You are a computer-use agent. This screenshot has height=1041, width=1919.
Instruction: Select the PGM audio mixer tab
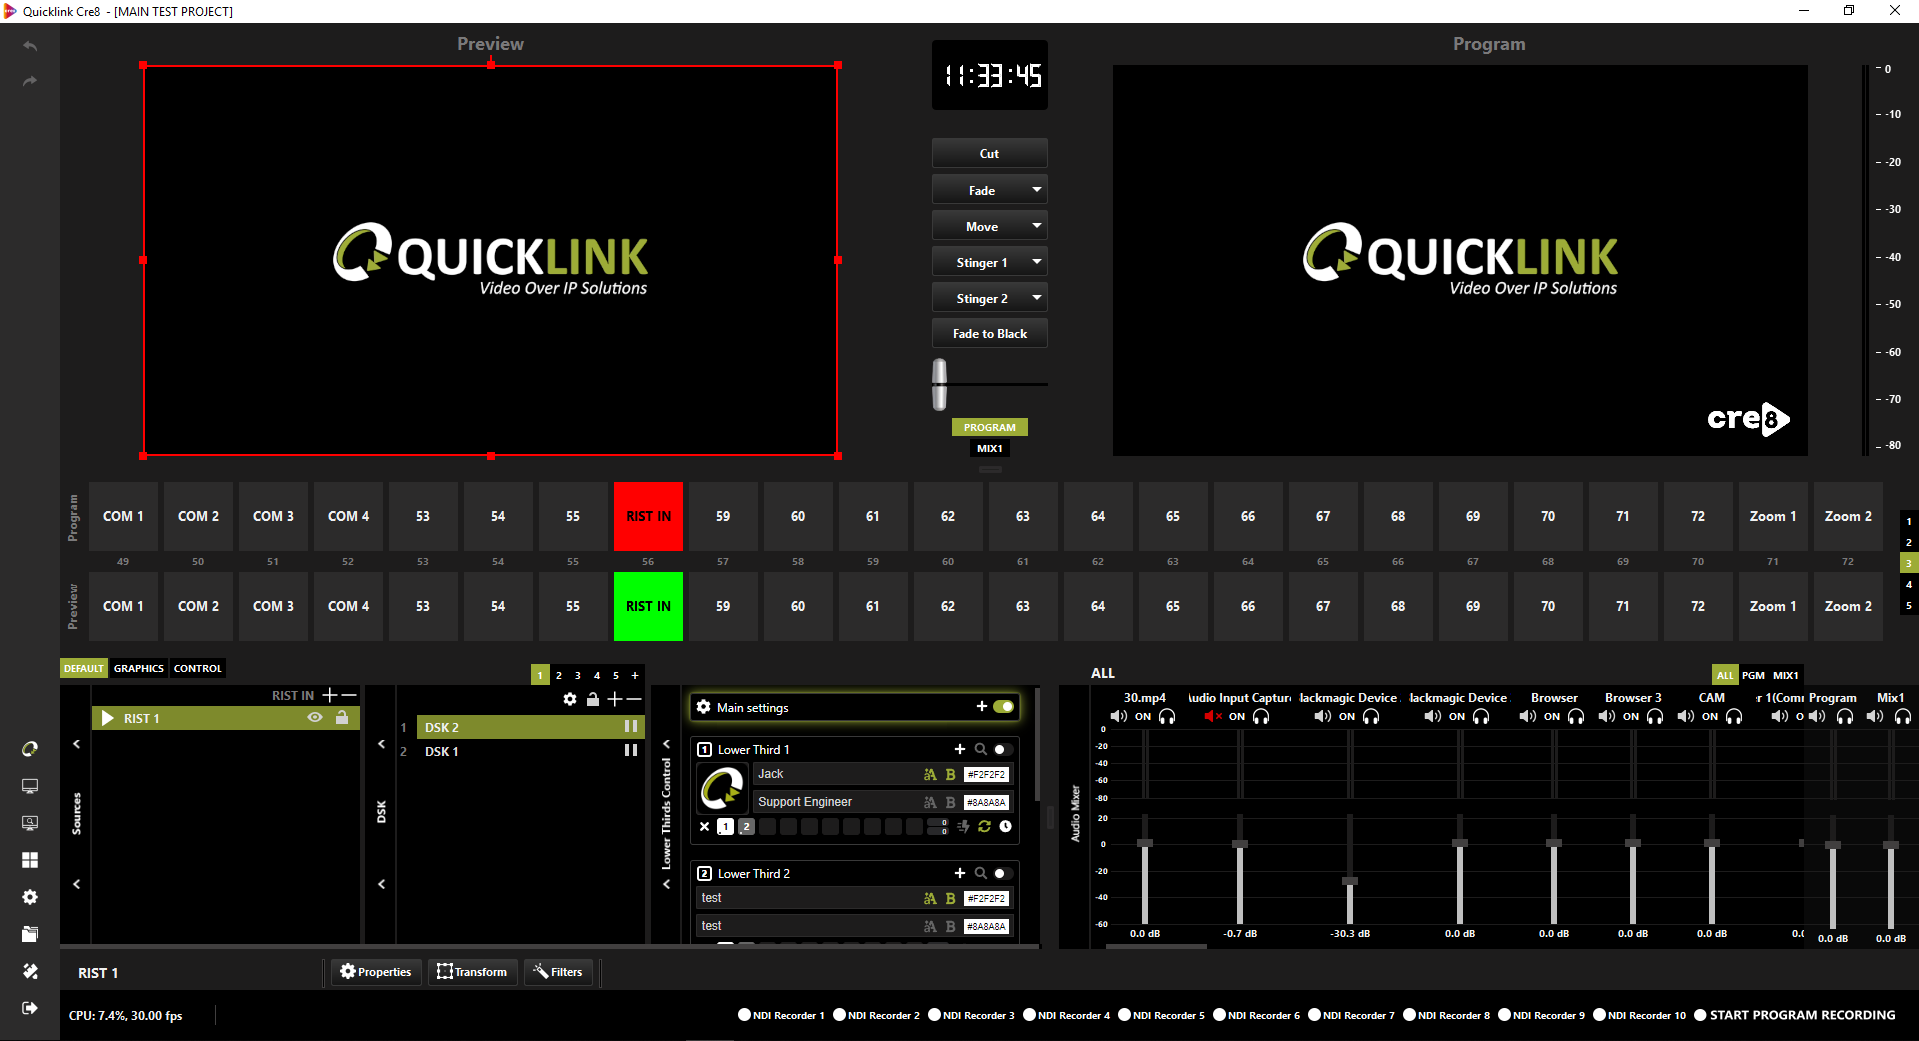(1754, 675)
